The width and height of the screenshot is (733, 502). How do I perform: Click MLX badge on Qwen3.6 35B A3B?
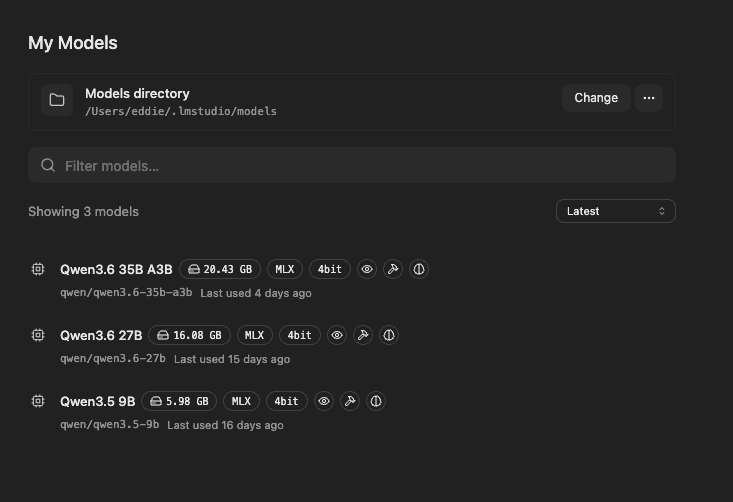point(285,269)
